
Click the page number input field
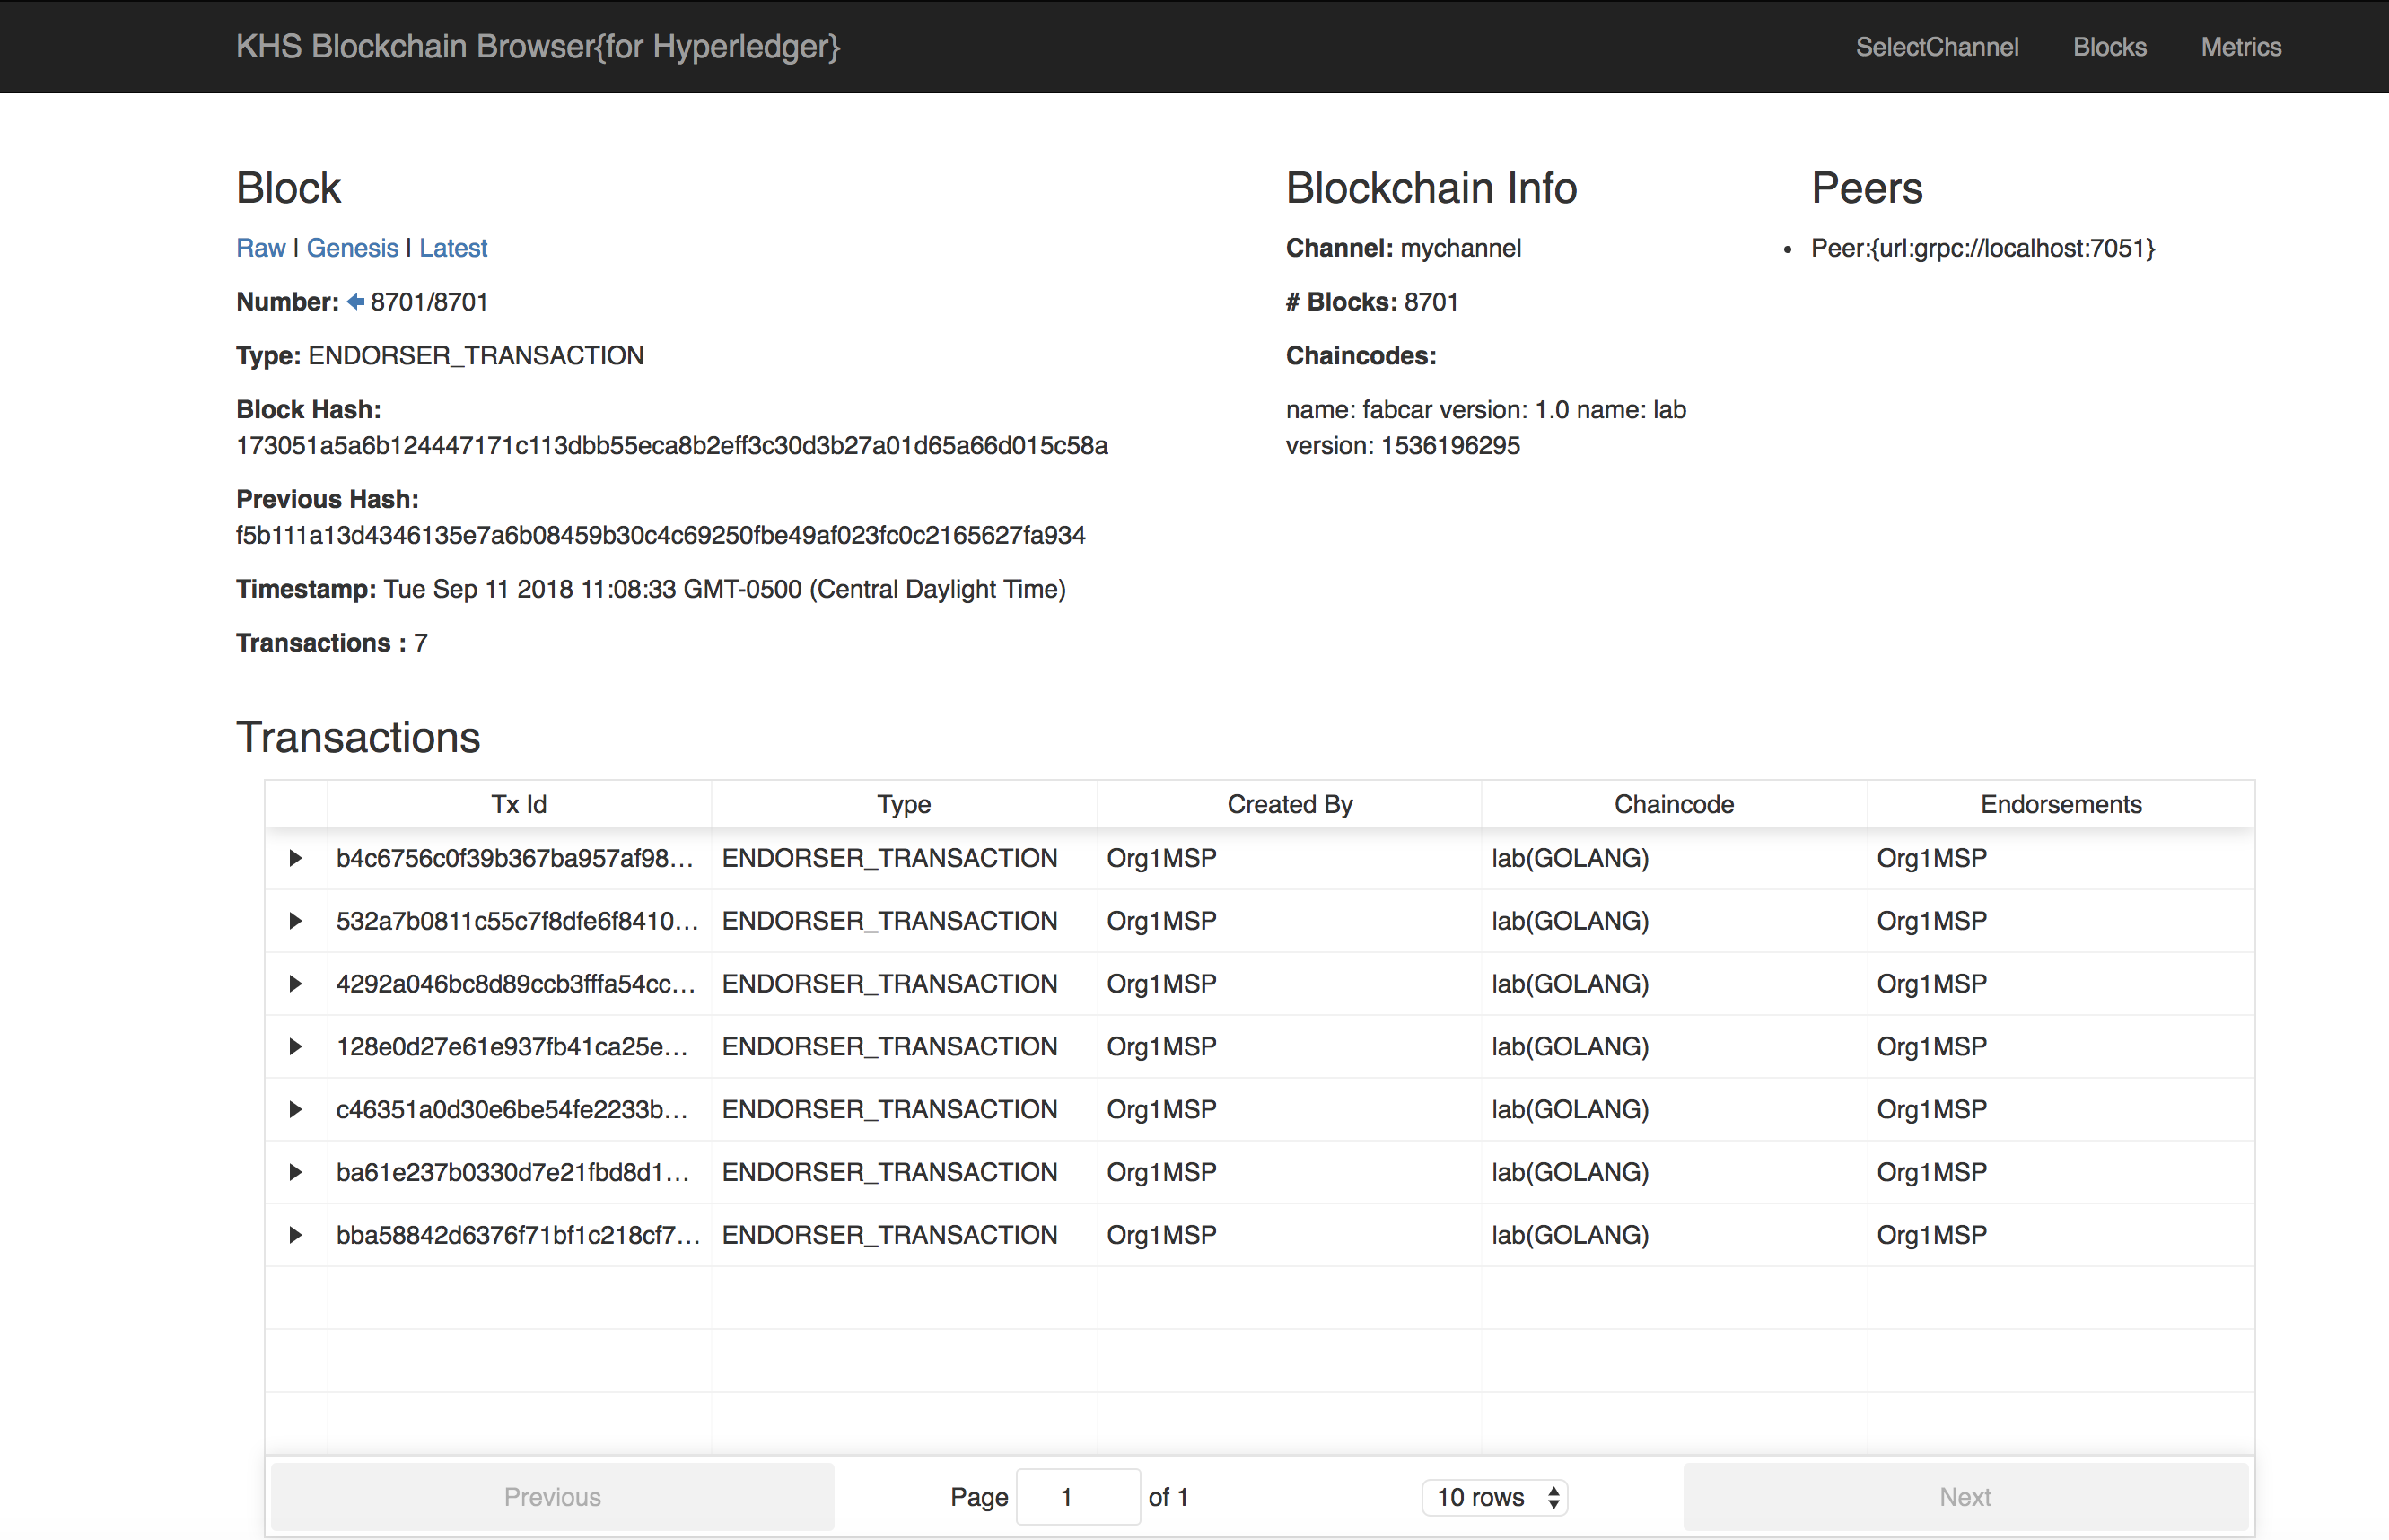click(x=1077, y=1497)
